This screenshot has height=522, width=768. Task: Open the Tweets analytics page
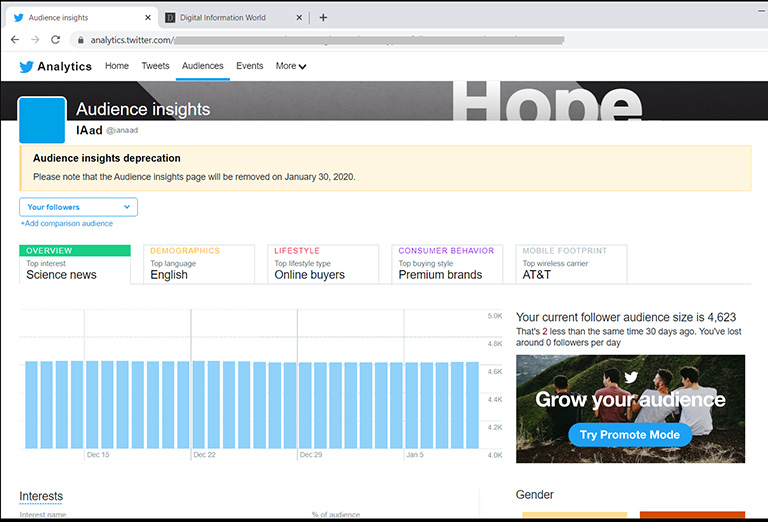(x=155, y=66)
